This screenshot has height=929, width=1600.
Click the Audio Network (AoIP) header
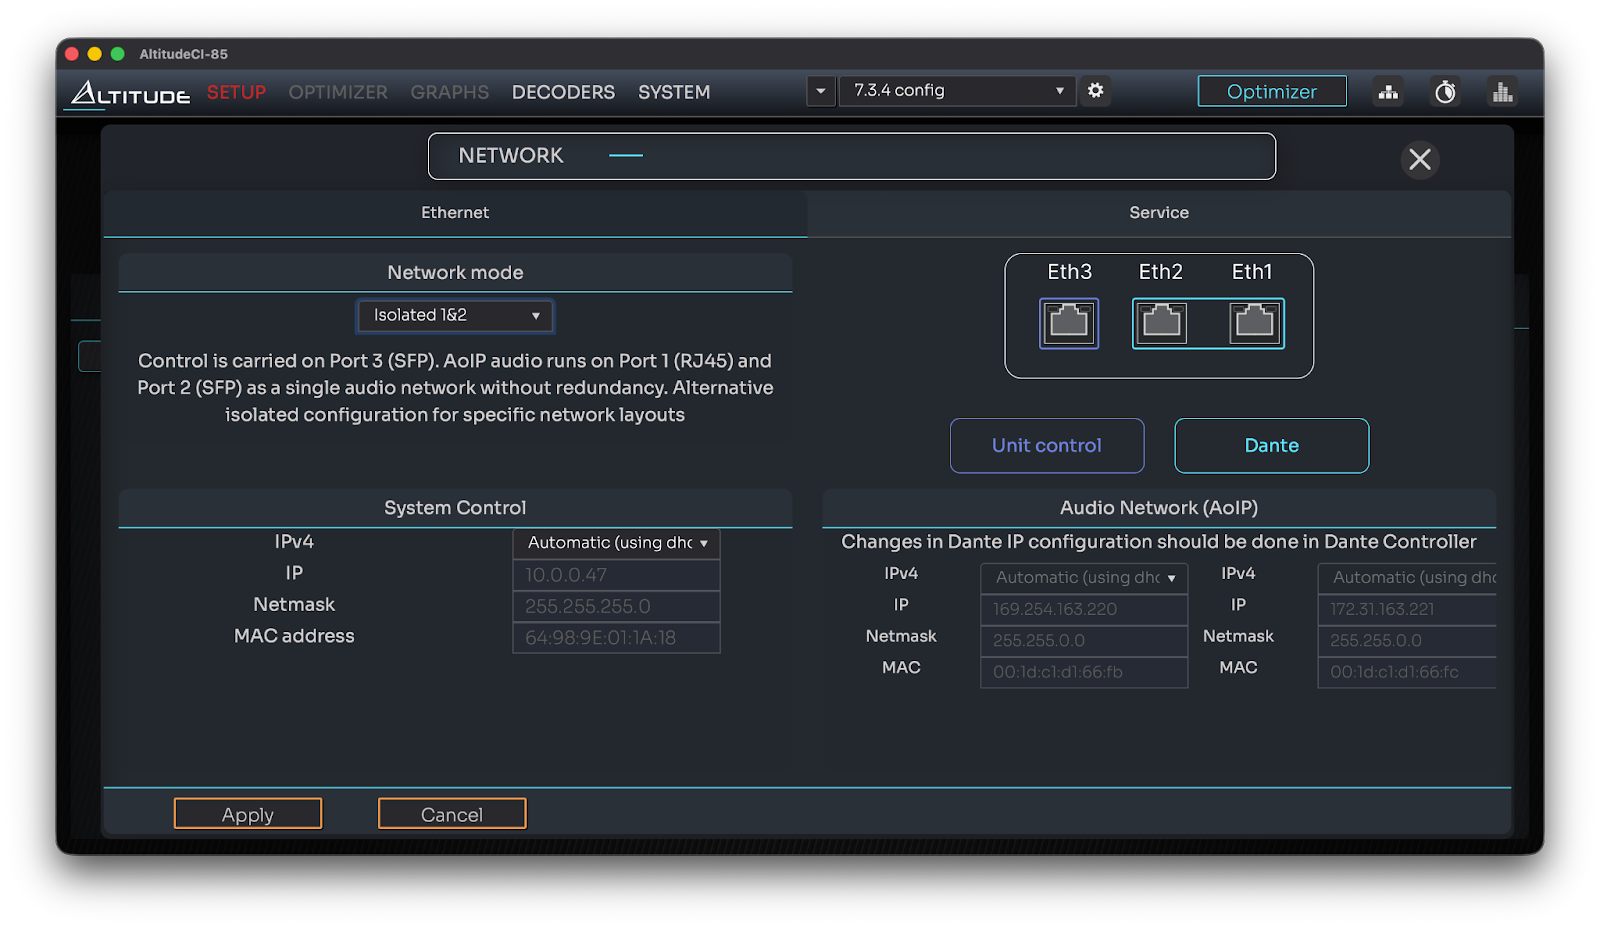point(1159,508)
